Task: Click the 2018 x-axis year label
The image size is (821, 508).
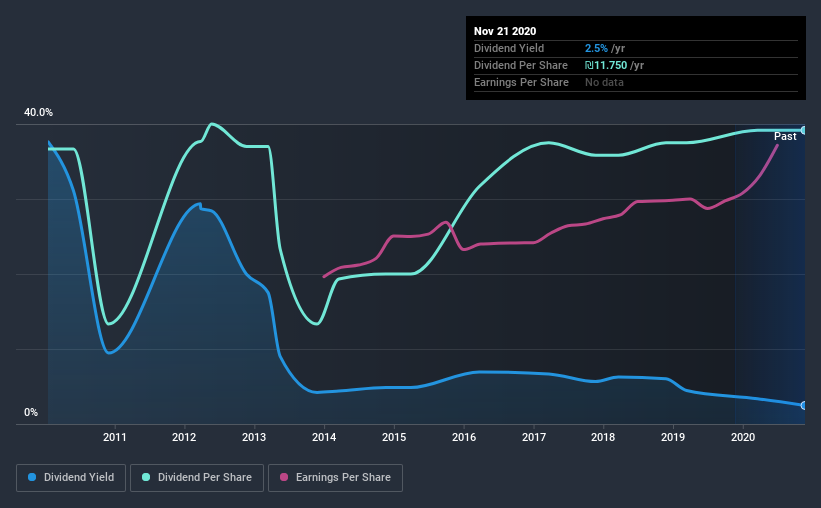Action: click(603, 437)
